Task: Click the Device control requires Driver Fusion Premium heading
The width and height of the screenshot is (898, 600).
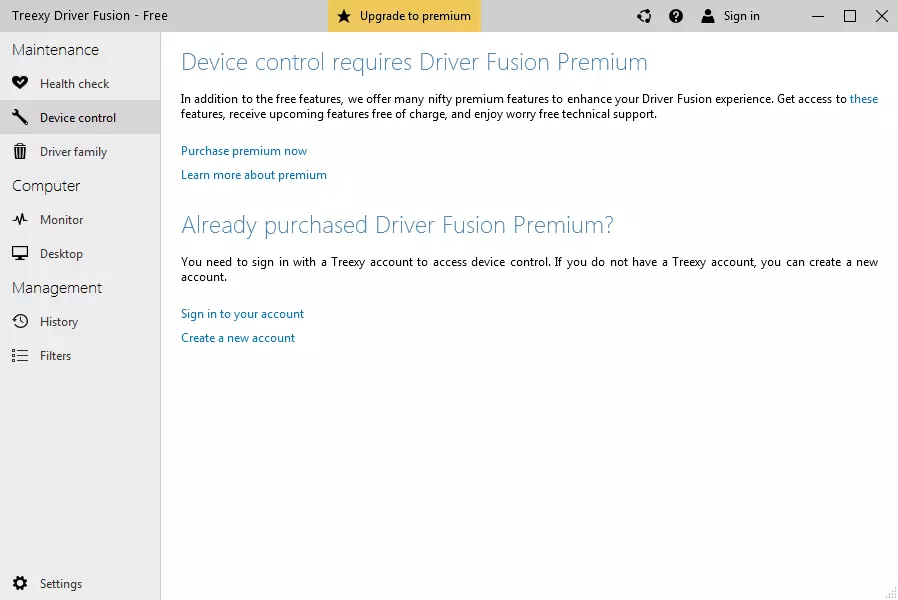Action: tap(414, 62)
